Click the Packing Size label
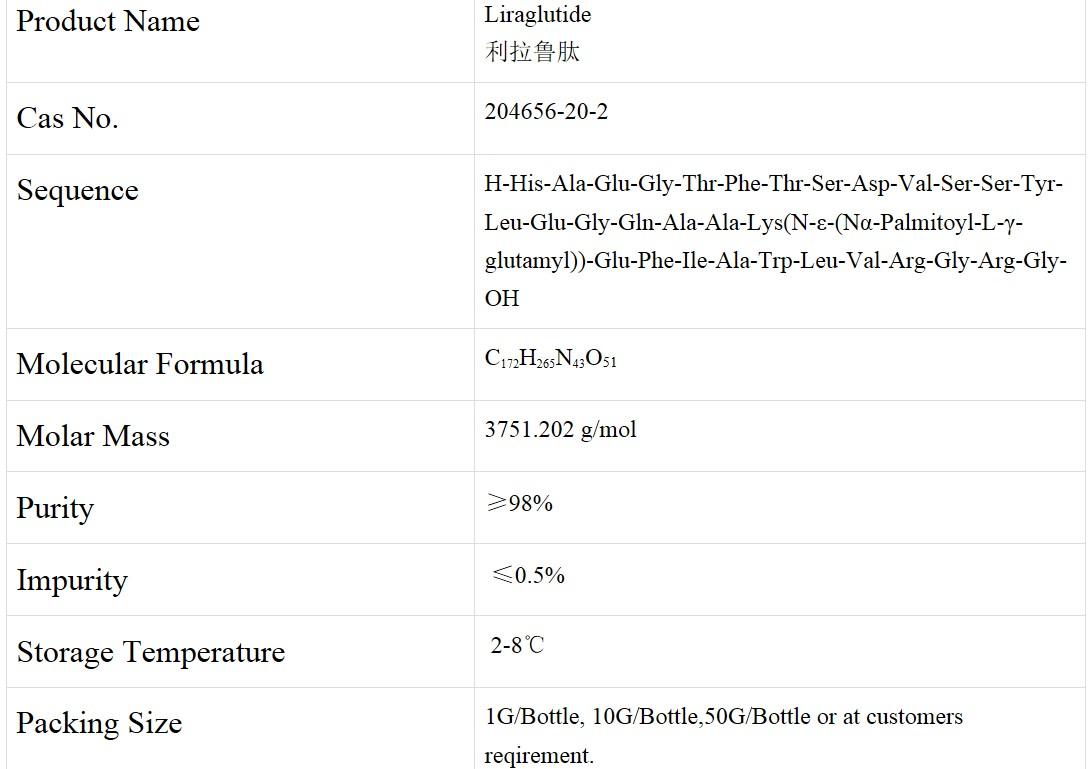The height and width of the screenshot is (769, 1088). (x=99, y=723)
